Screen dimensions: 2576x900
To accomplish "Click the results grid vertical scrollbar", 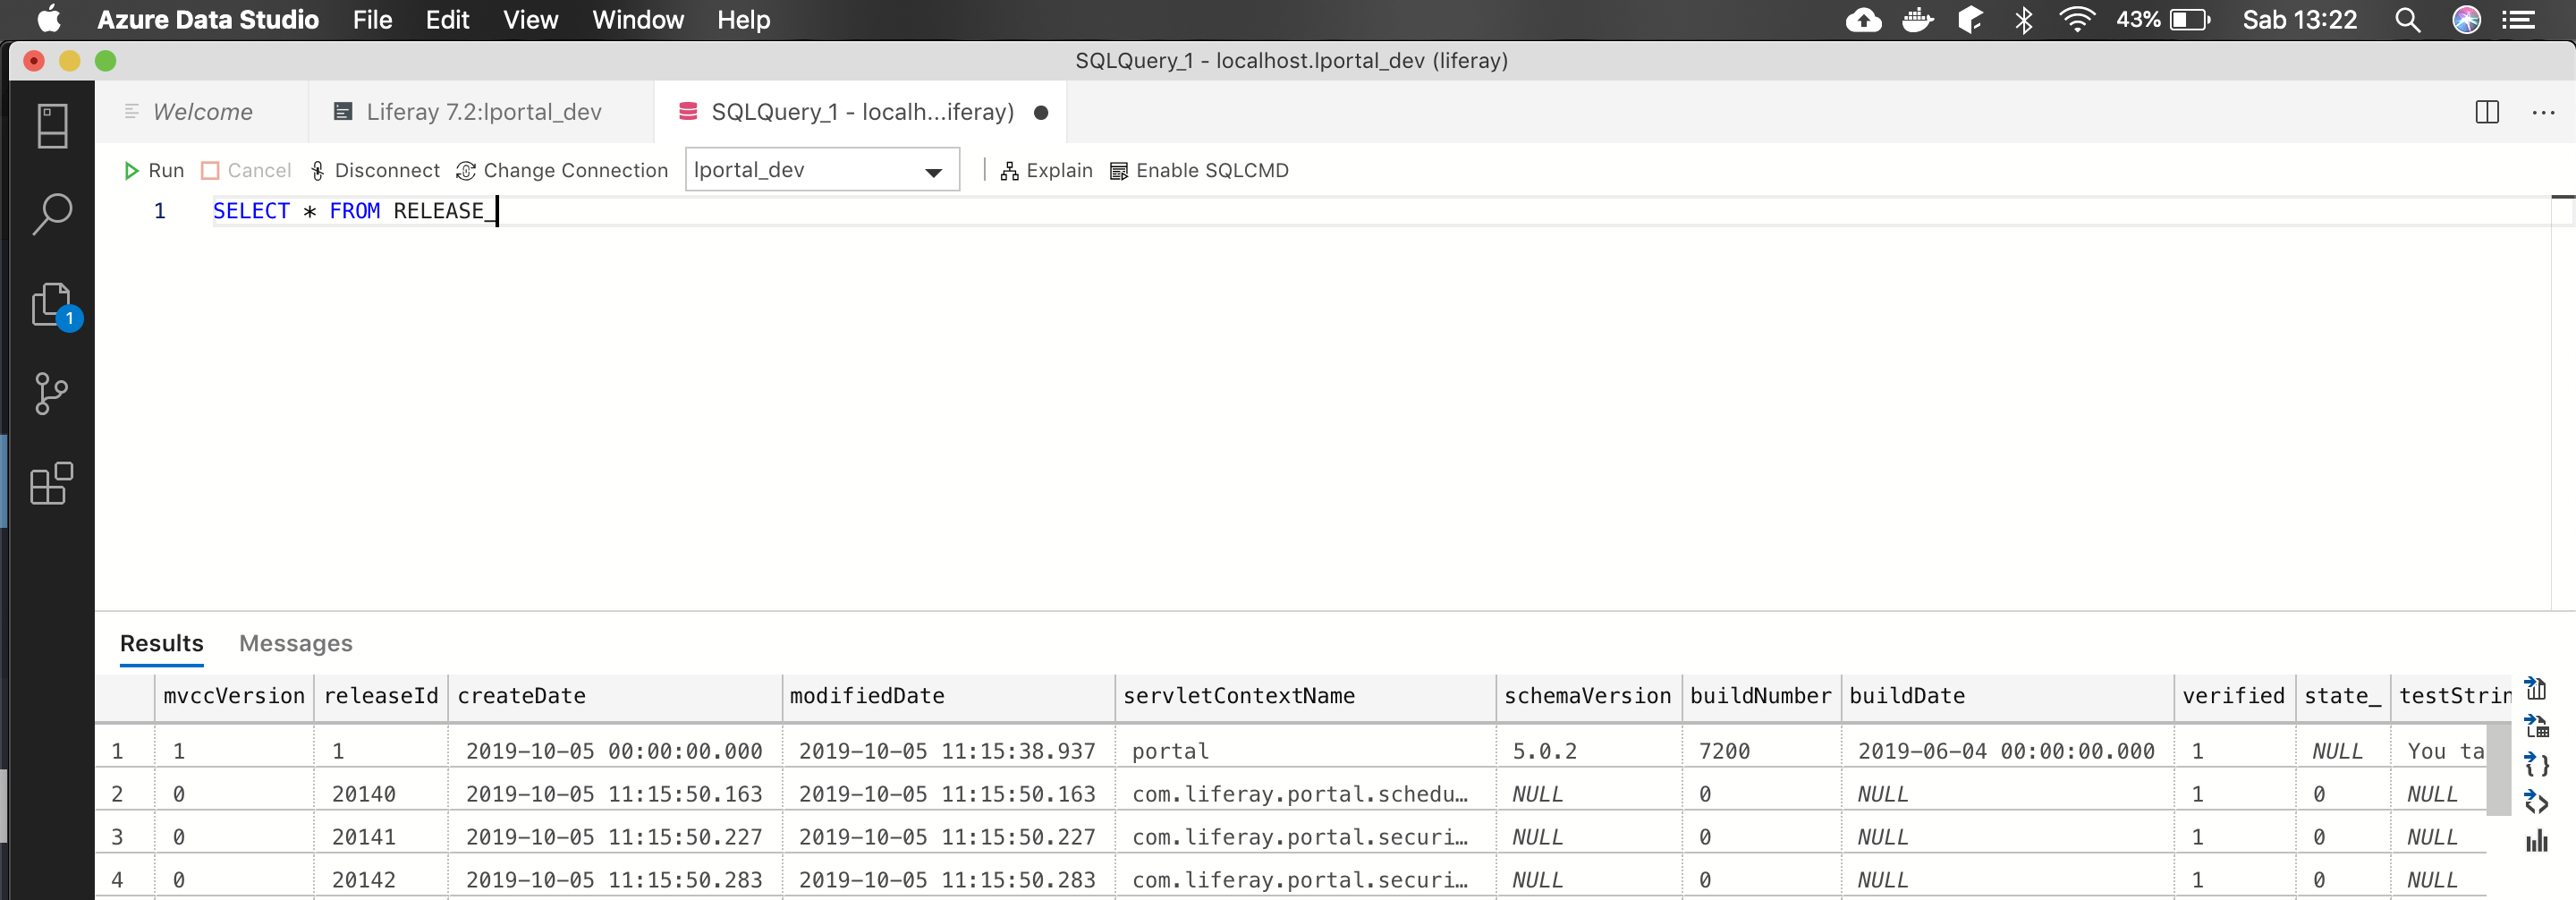I will pos(2499,770).
